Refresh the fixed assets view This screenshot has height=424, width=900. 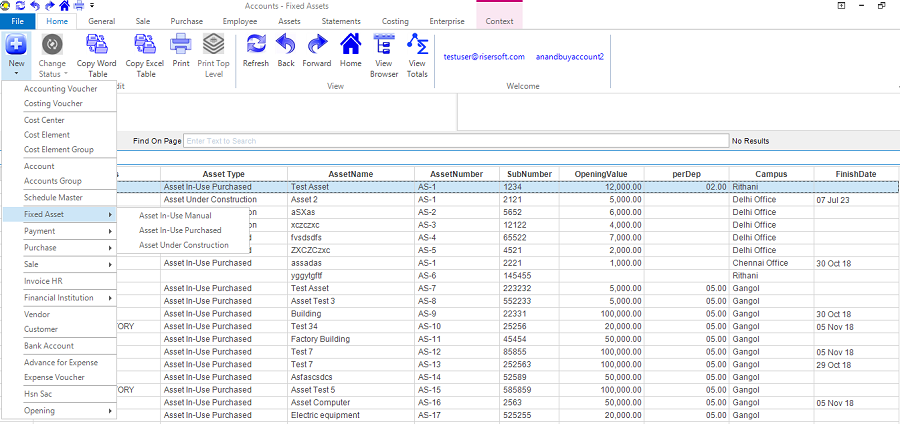pos(256,50)
